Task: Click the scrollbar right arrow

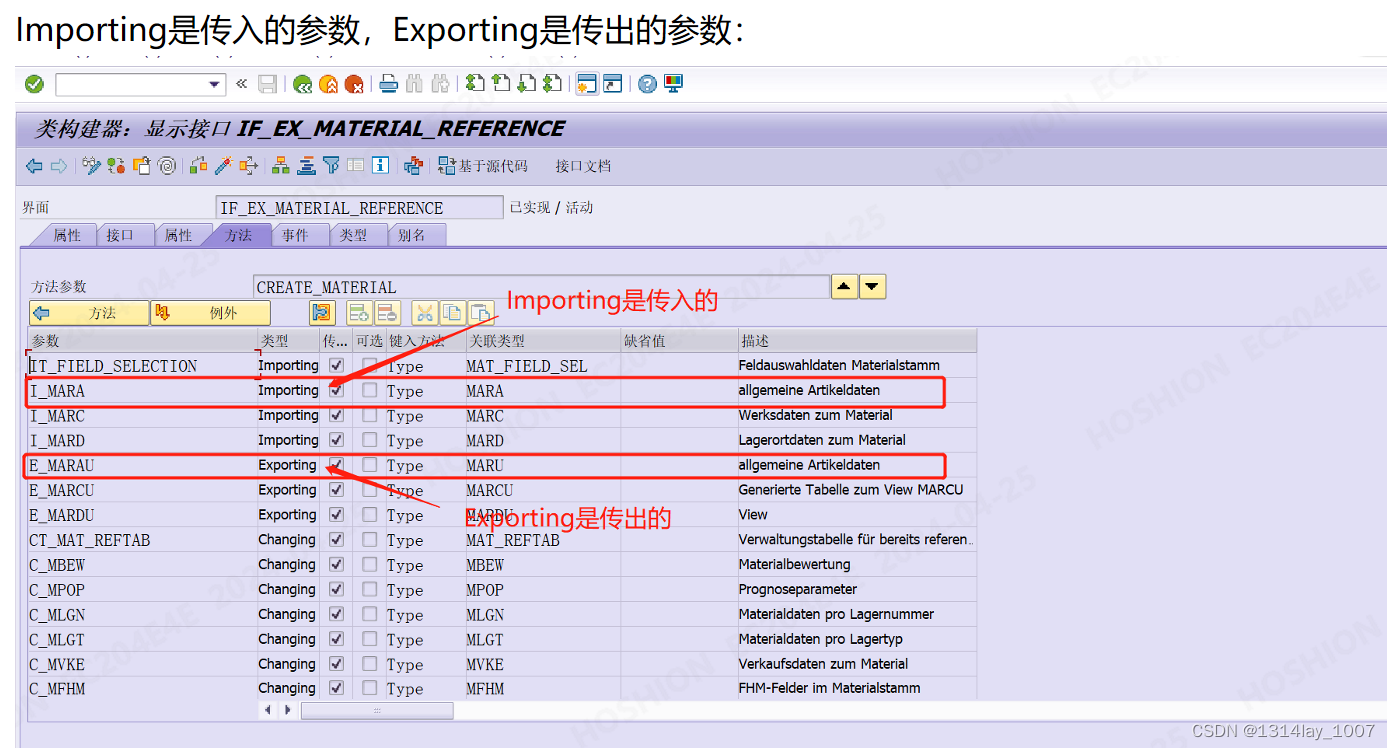Action: point(287,710)
